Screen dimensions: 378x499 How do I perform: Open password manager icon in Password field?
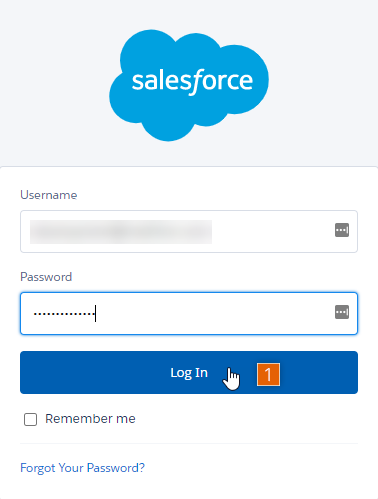click(342, 312)
